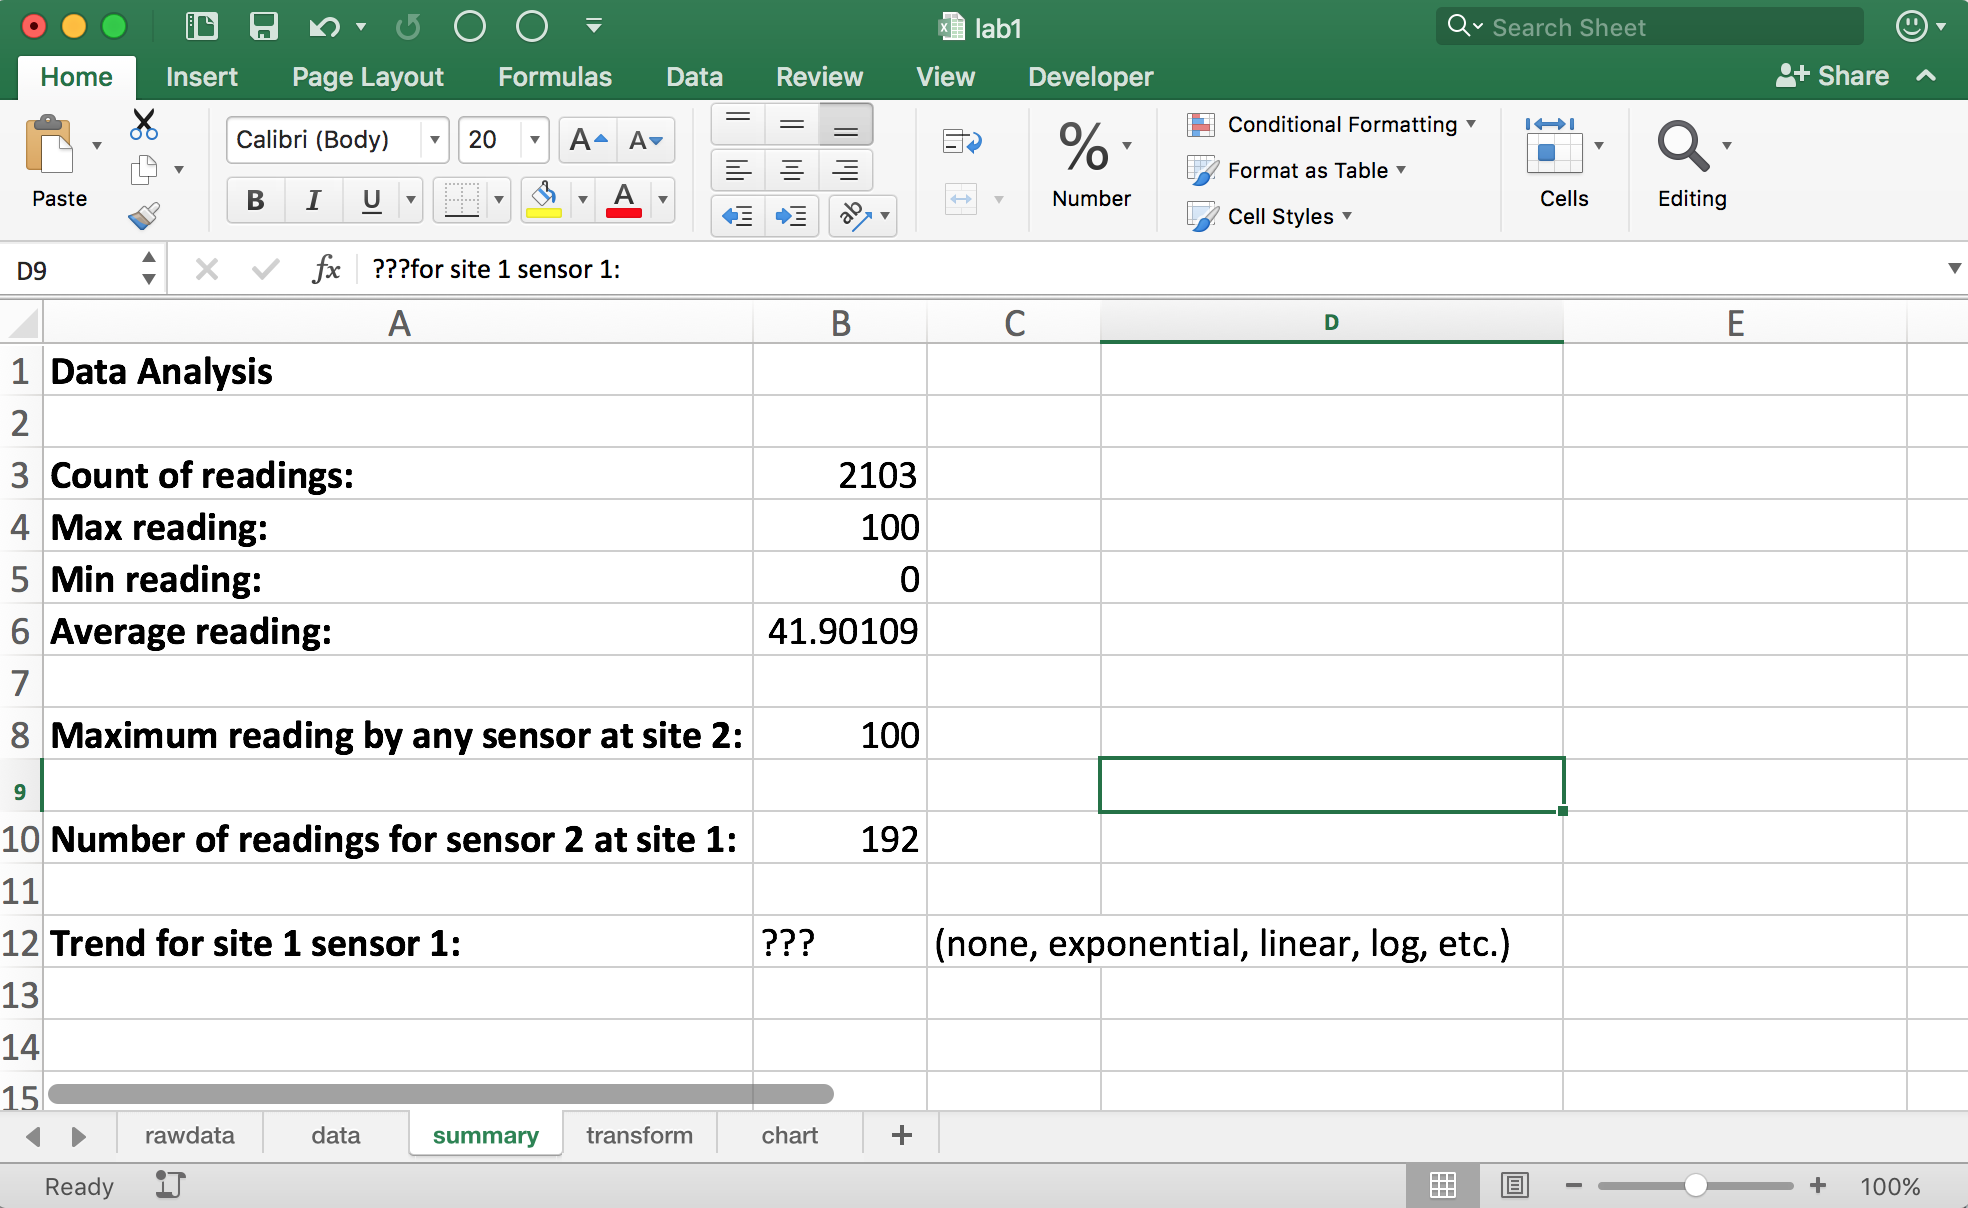Open the Insert ribbon tab
This screenshot has width=1968, height=1208.
[x=201, y=77]
